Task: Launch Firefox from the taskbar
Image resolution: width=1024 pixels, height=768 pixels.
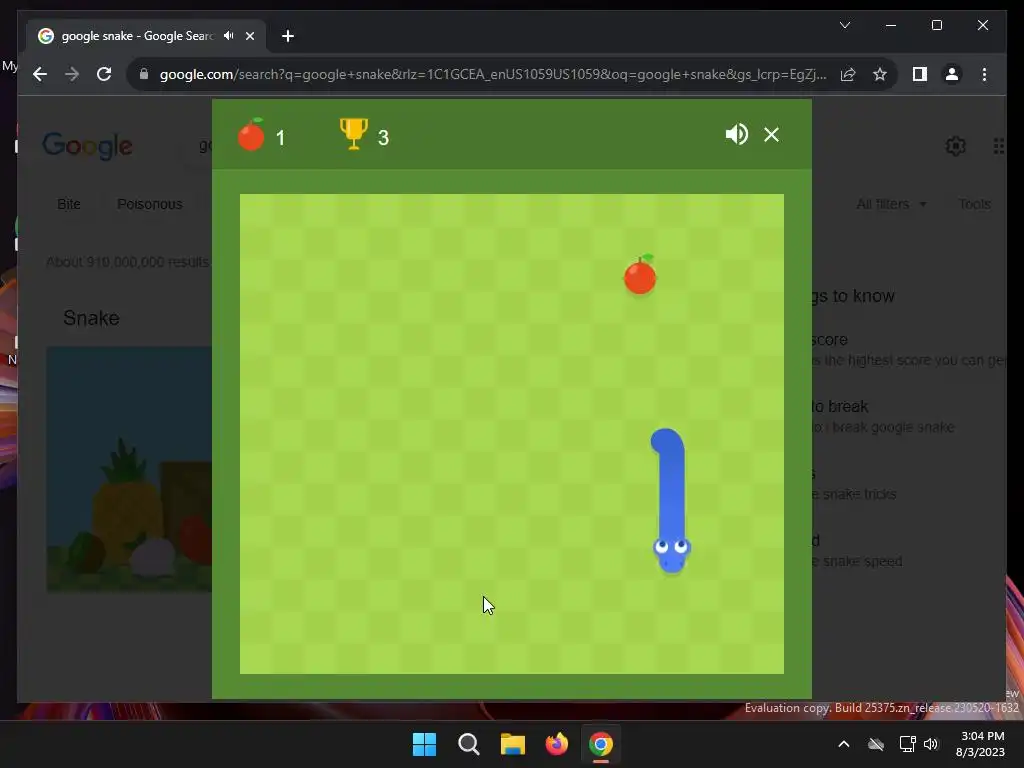Action: [x=556, y=744]
